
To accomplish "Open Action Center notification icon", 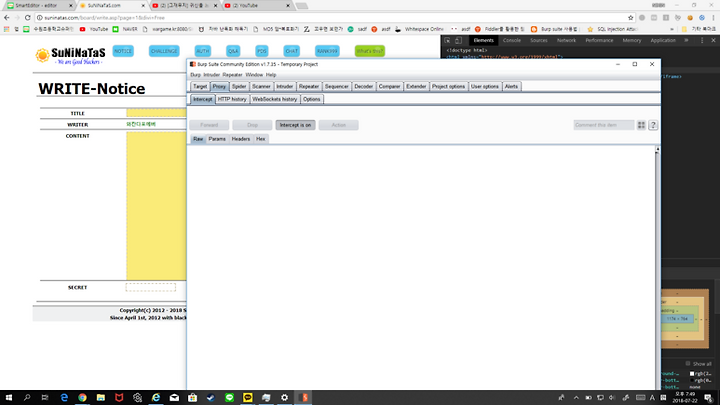I will [x=709, y=398].
